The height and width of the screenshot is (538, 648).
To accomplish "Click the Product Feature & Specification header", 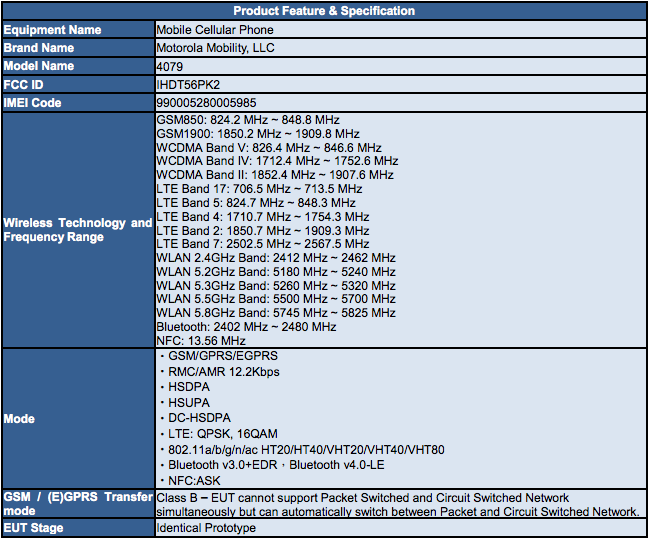I will tap(323, 11).
